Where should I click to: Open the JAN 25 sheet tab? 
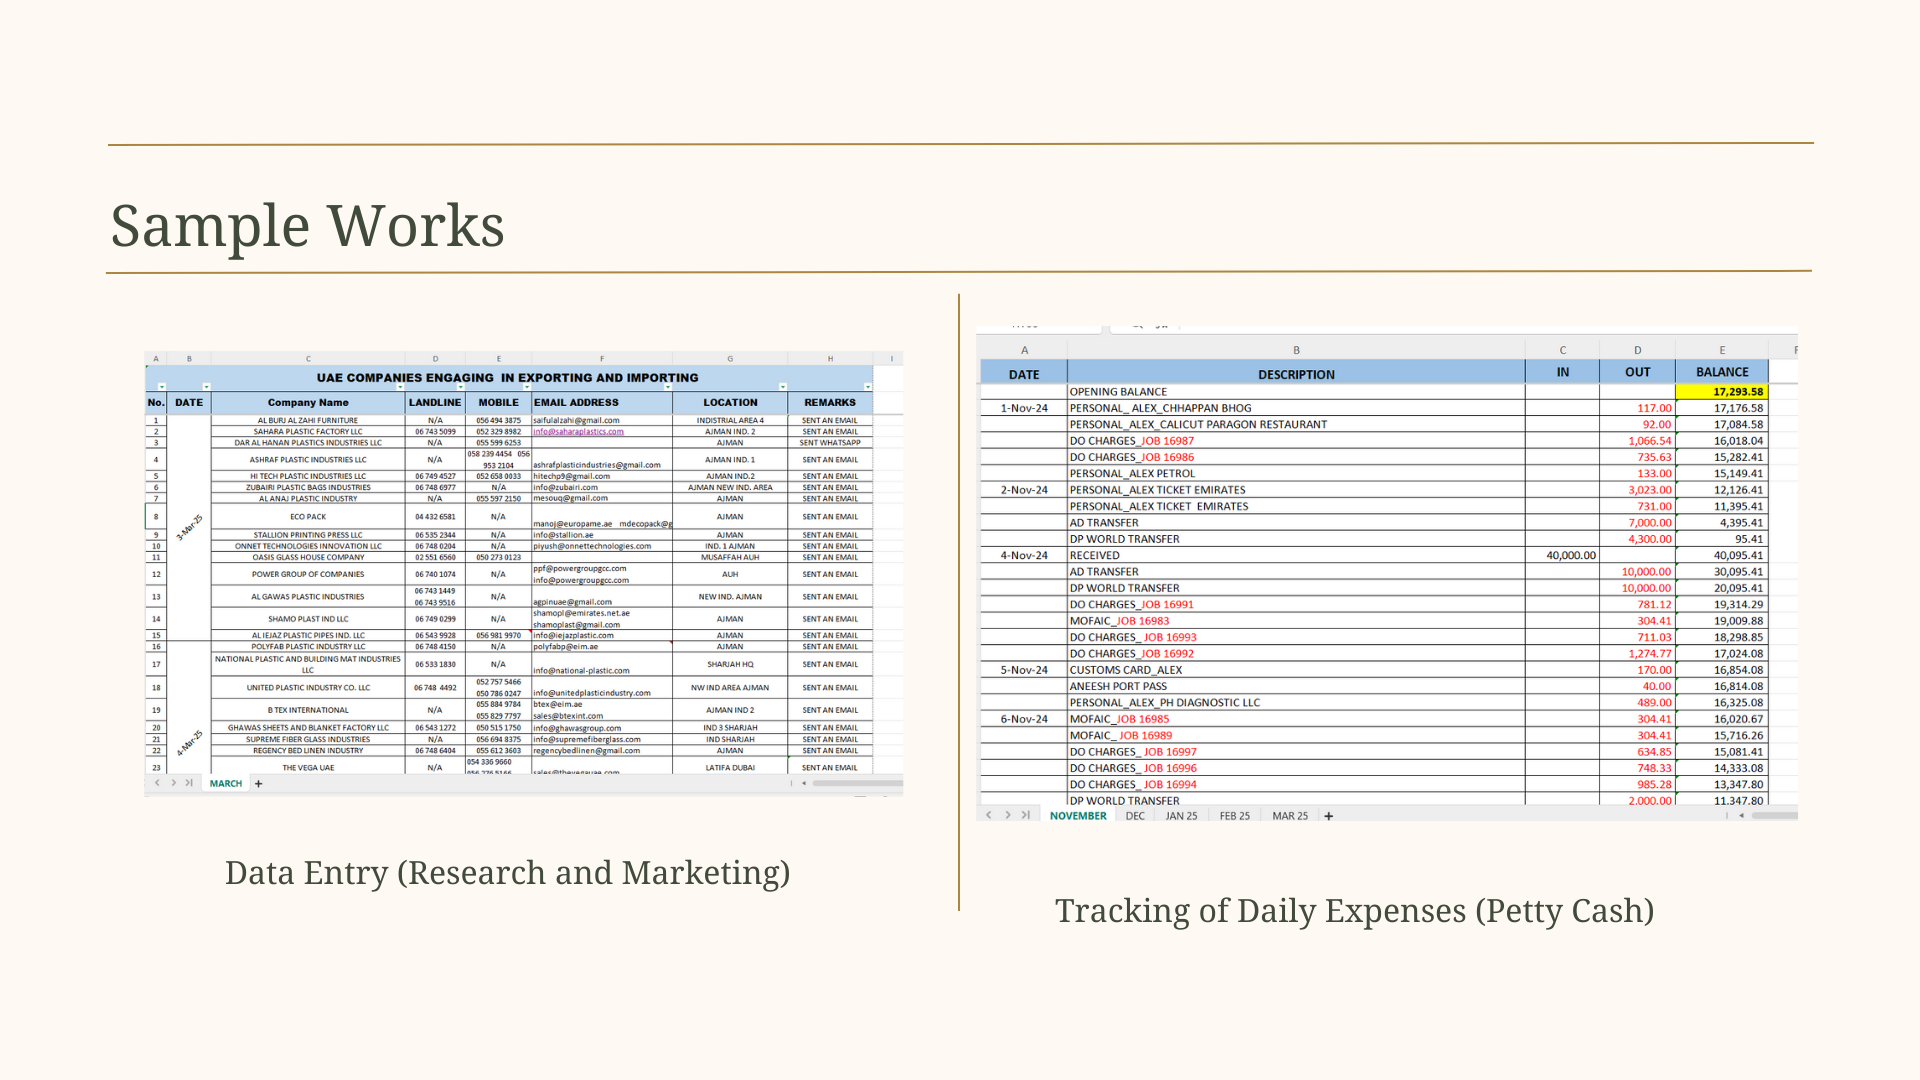(x=1181, y=816)
